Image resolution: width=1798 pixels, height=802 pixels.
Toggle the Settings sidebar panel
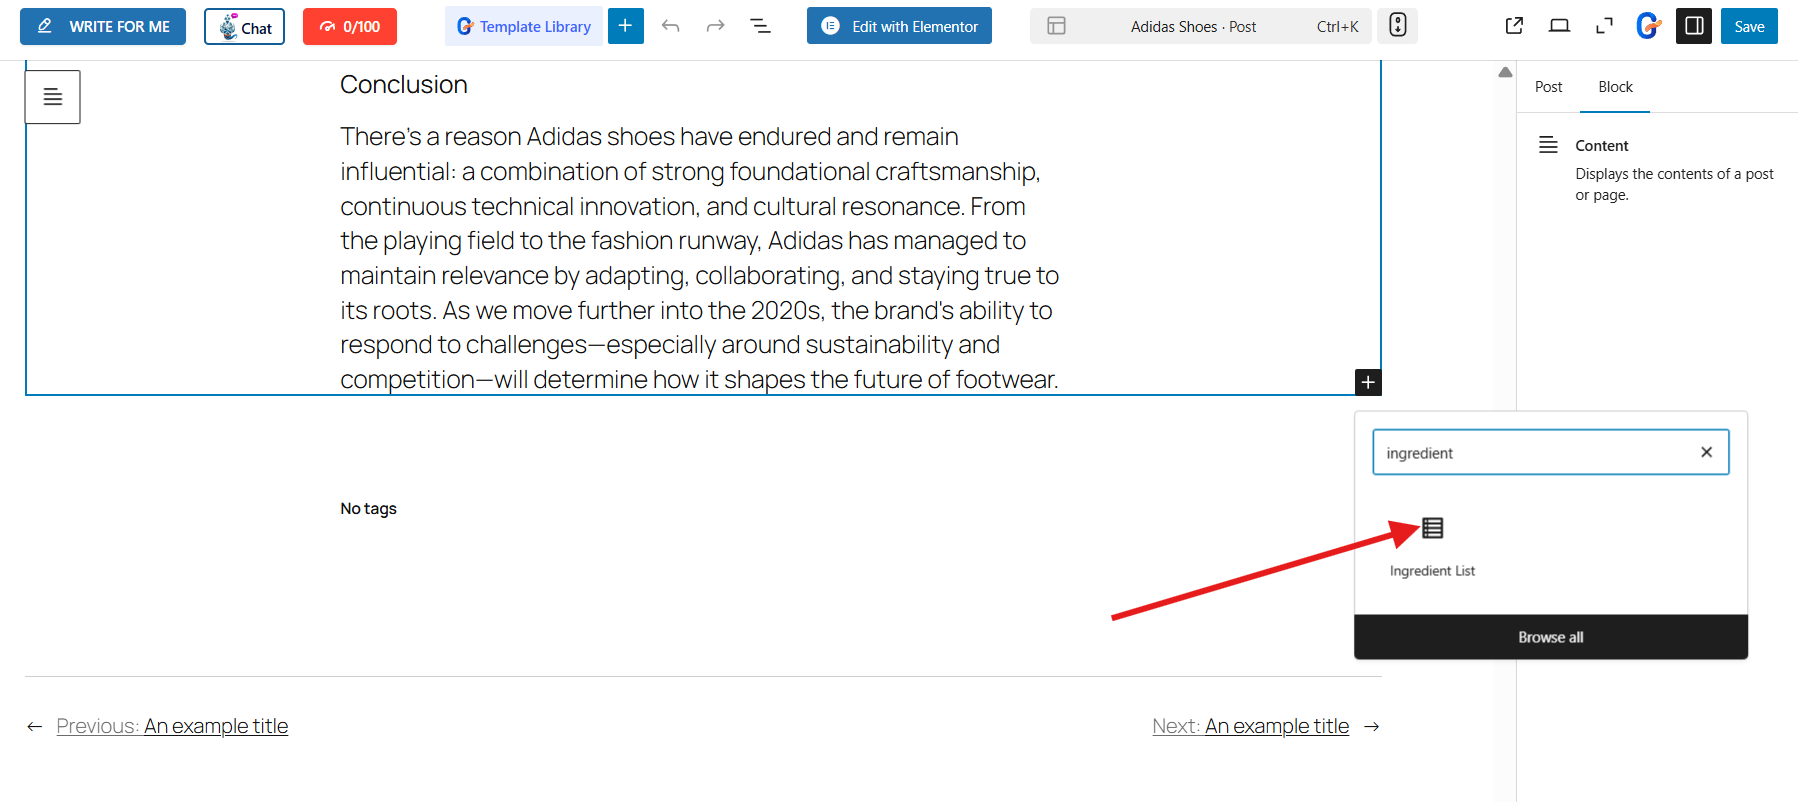[1694, 26]
